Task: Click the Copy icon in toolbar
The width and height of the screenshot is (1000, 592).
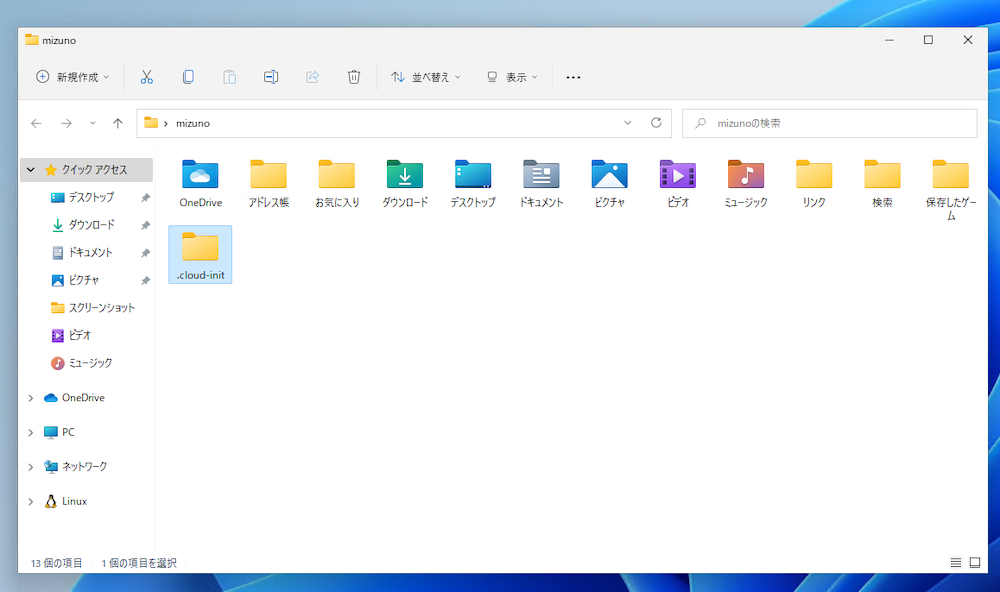Action: [188, 77]
